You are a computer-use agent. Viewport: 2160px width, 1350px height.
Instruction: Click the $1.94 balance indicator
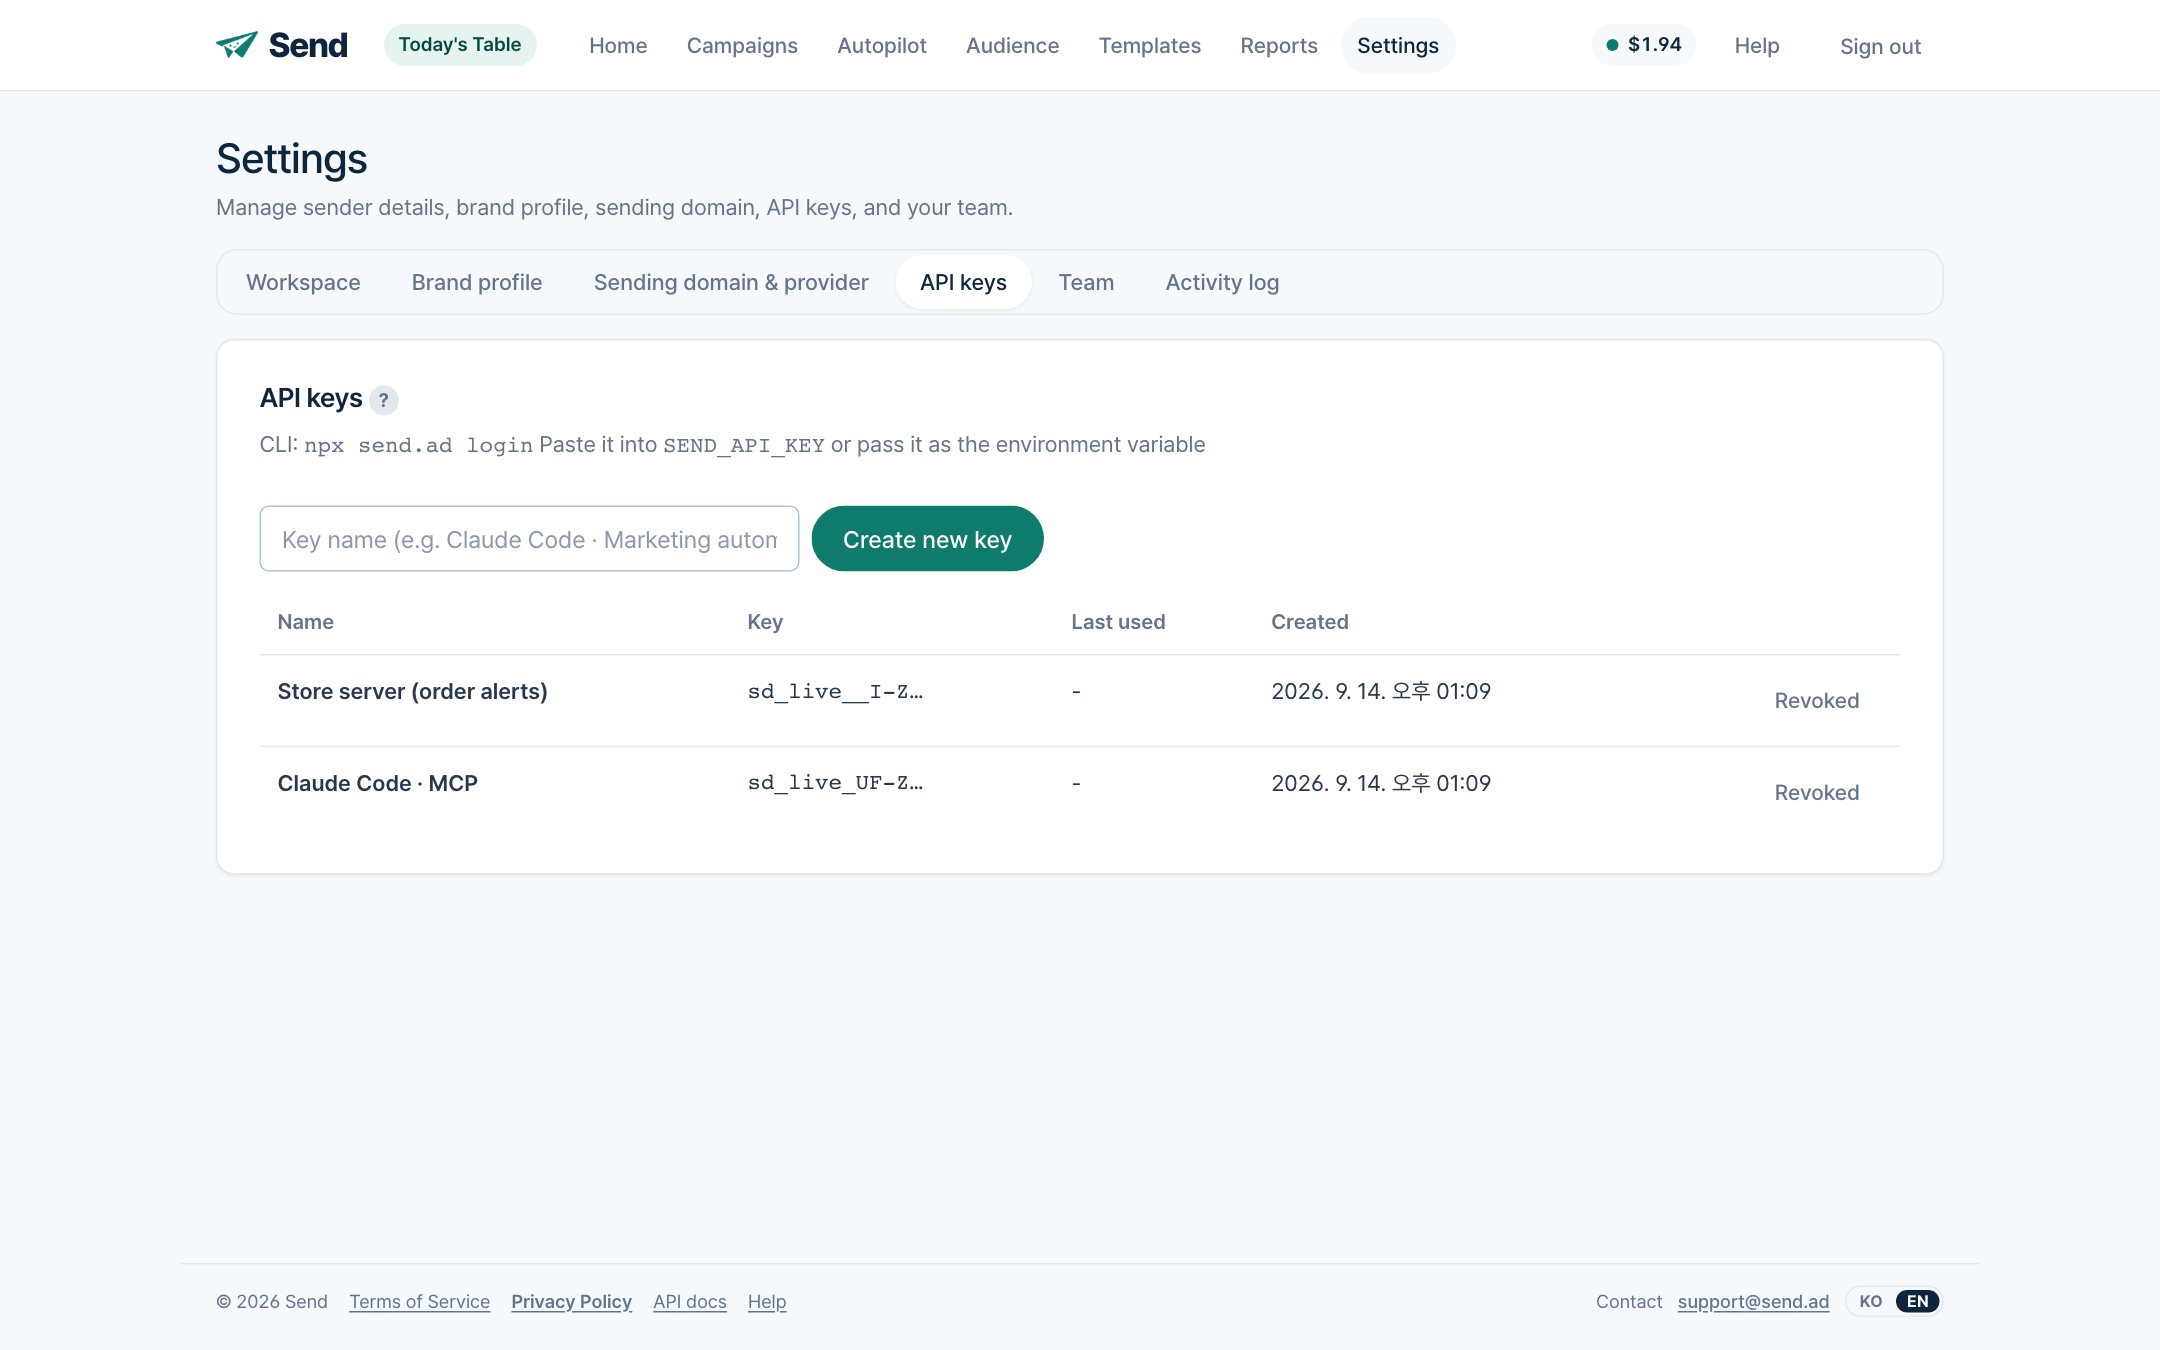pos(1644,45)
